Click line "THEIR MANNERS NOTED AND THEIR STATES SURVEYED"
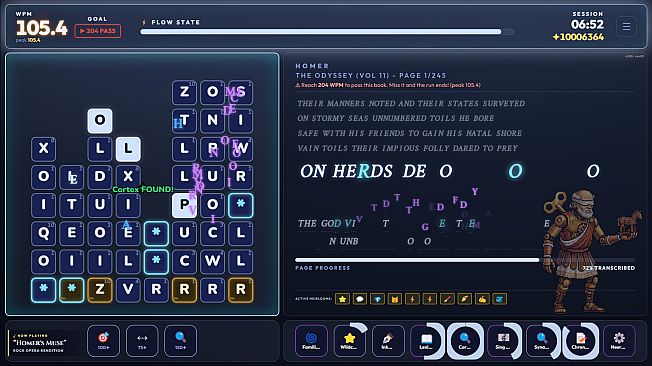Image resolution: width=652 pixels, height=366 pixels. tap(411, 103)
